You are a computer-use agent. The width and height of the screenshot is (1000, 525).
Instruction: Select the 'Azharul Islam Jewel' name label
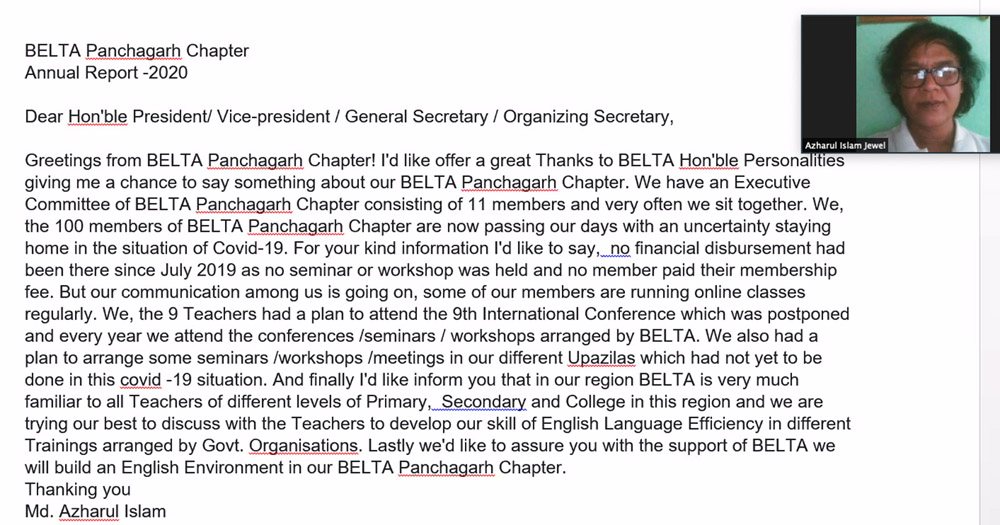click(x=845, y=145)
